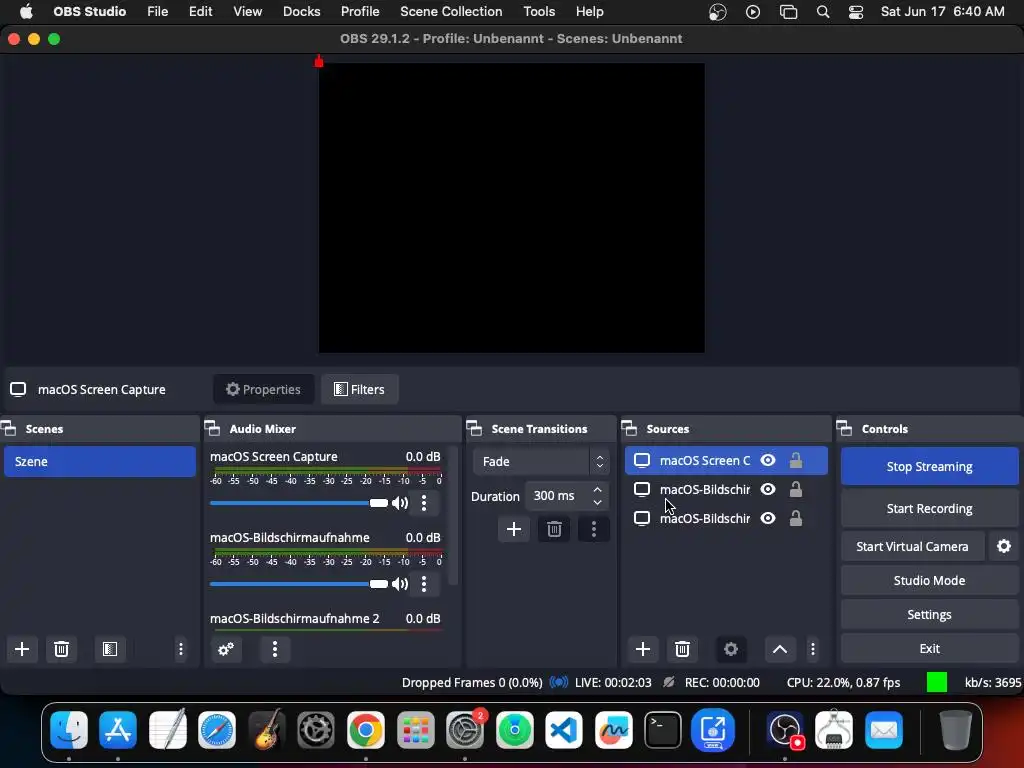1024x768 pixels.
Task: Remove selected scene with trash icon
Action: click(x=61, y=649)
